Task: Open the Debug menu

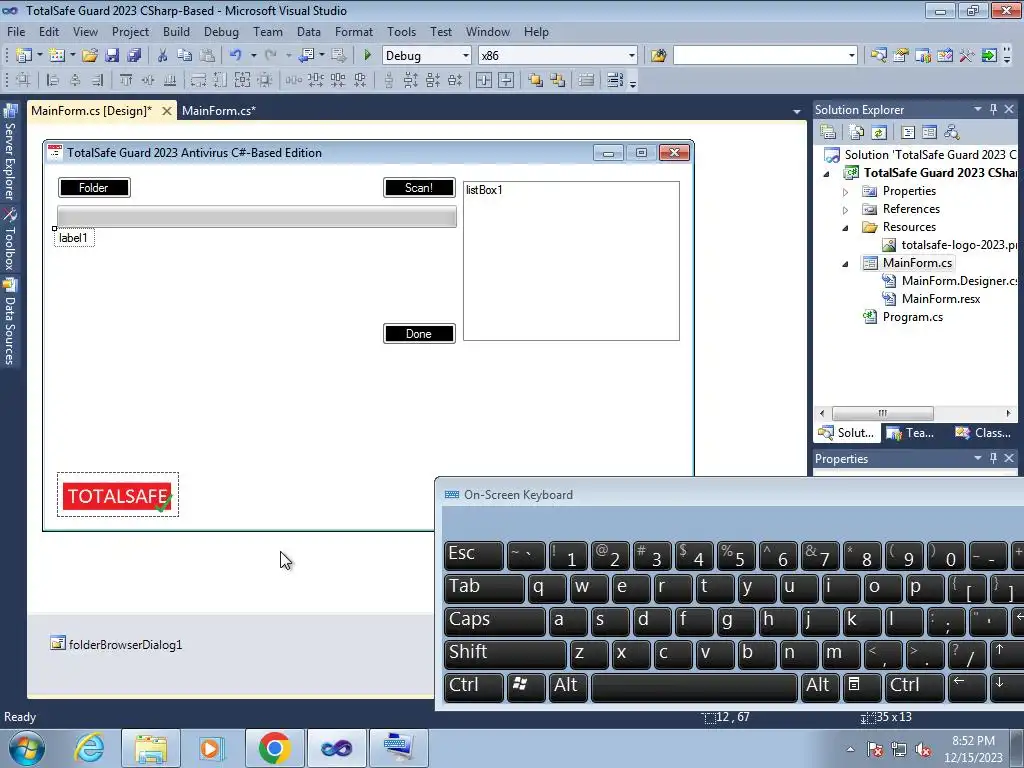Action: tap(221, 31)
